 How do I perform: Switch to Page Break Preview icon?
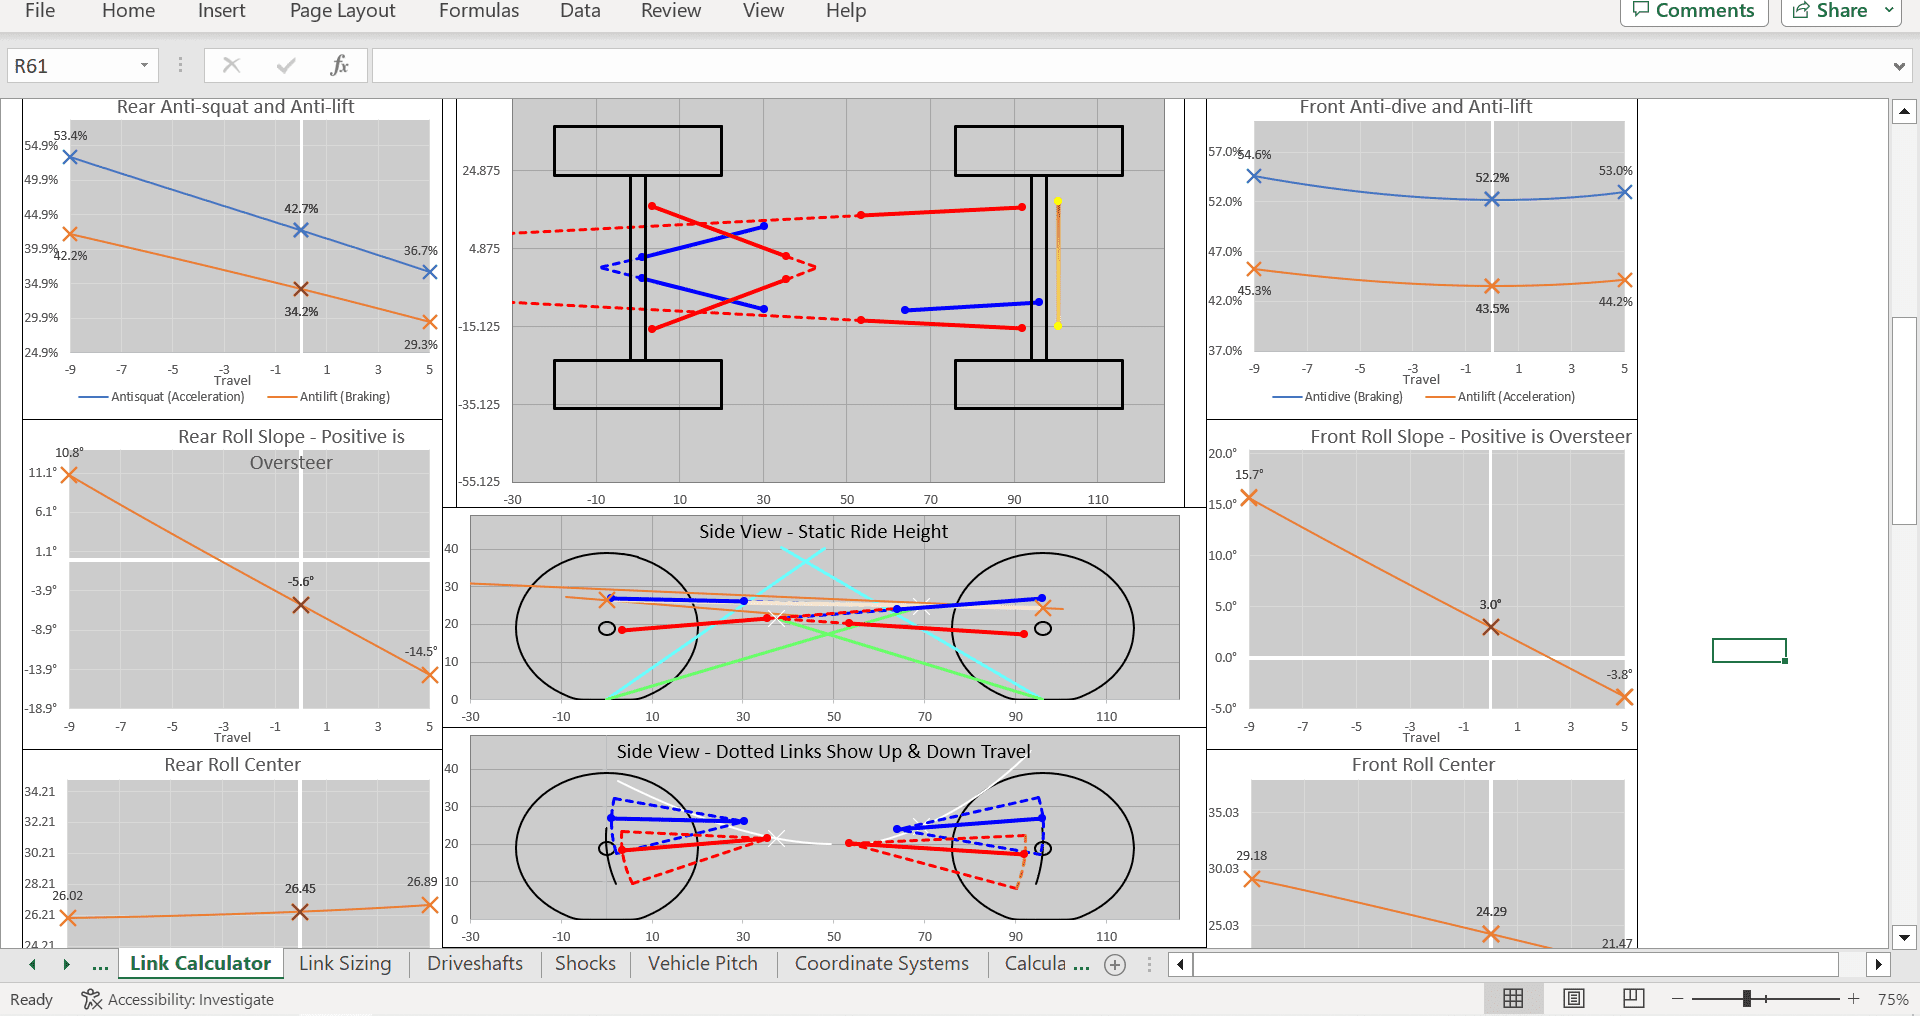1634,998
